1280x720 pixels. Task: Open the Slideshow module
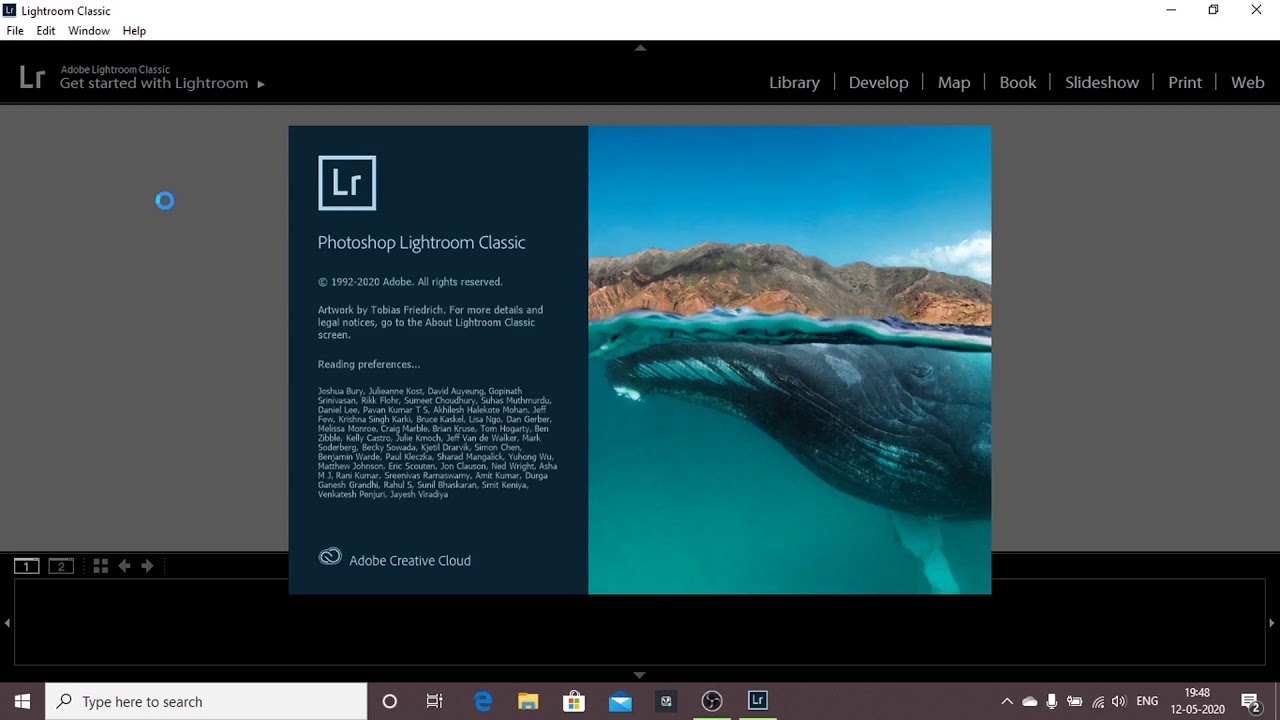[x=1101, y=83]
